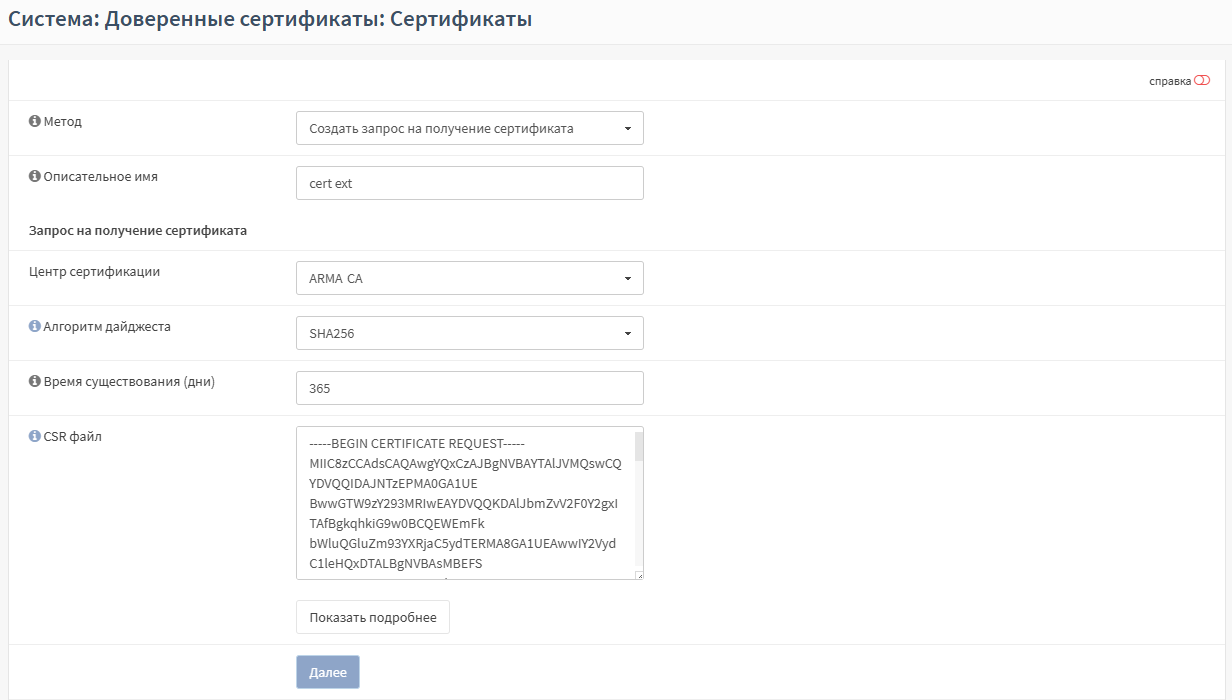Click the CSR text area scrollbar thumb

[x=639, y=446]
